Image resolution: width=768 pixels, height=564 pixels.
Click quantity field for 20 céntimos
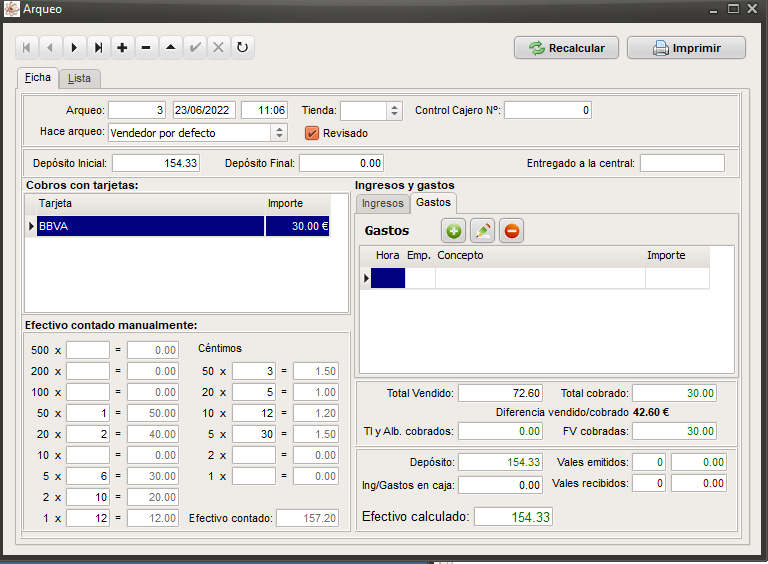coord(254,392)
